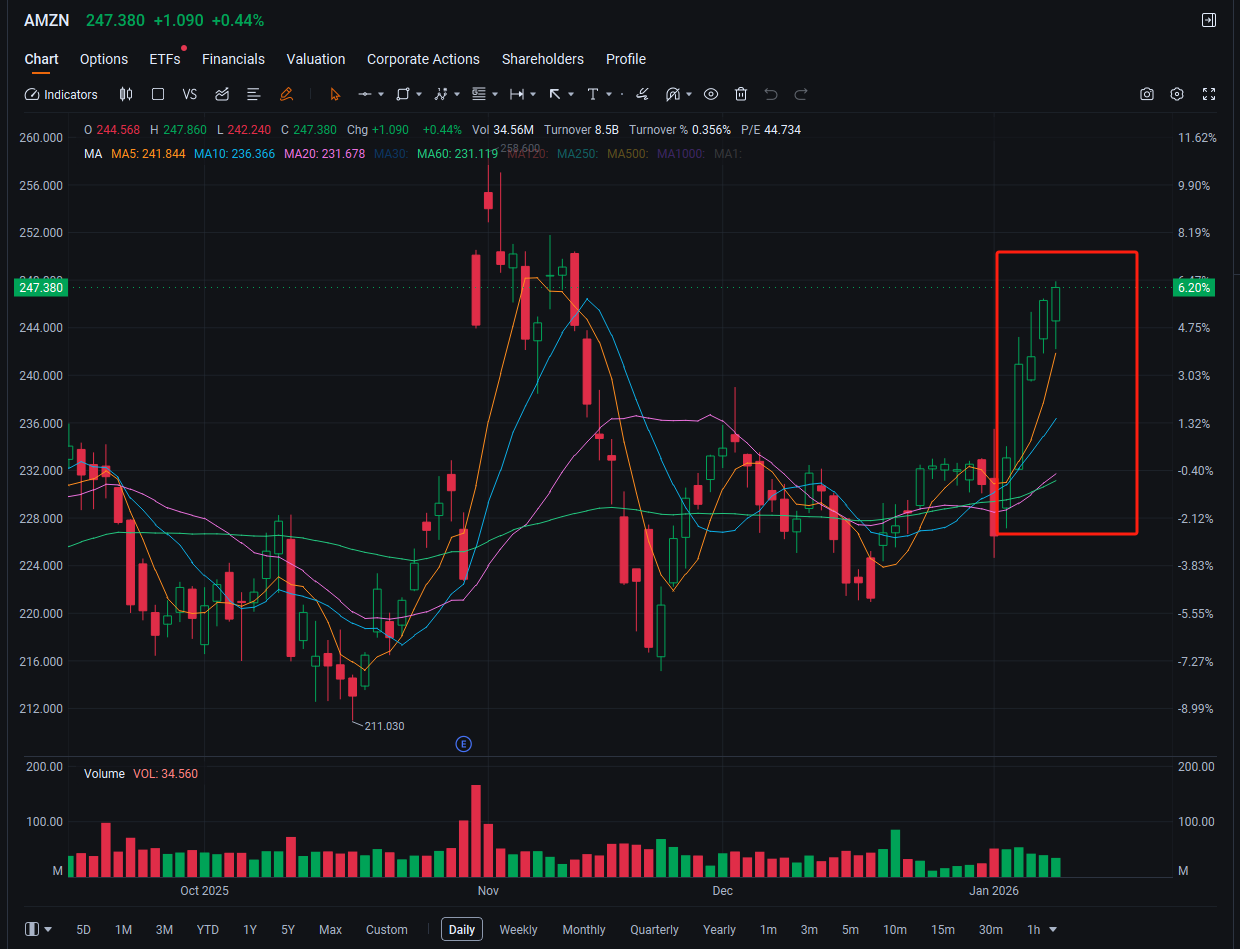Open the VS compare tool
The height and width of the screenshot is (949, 1240).
(x=190, y=94)
